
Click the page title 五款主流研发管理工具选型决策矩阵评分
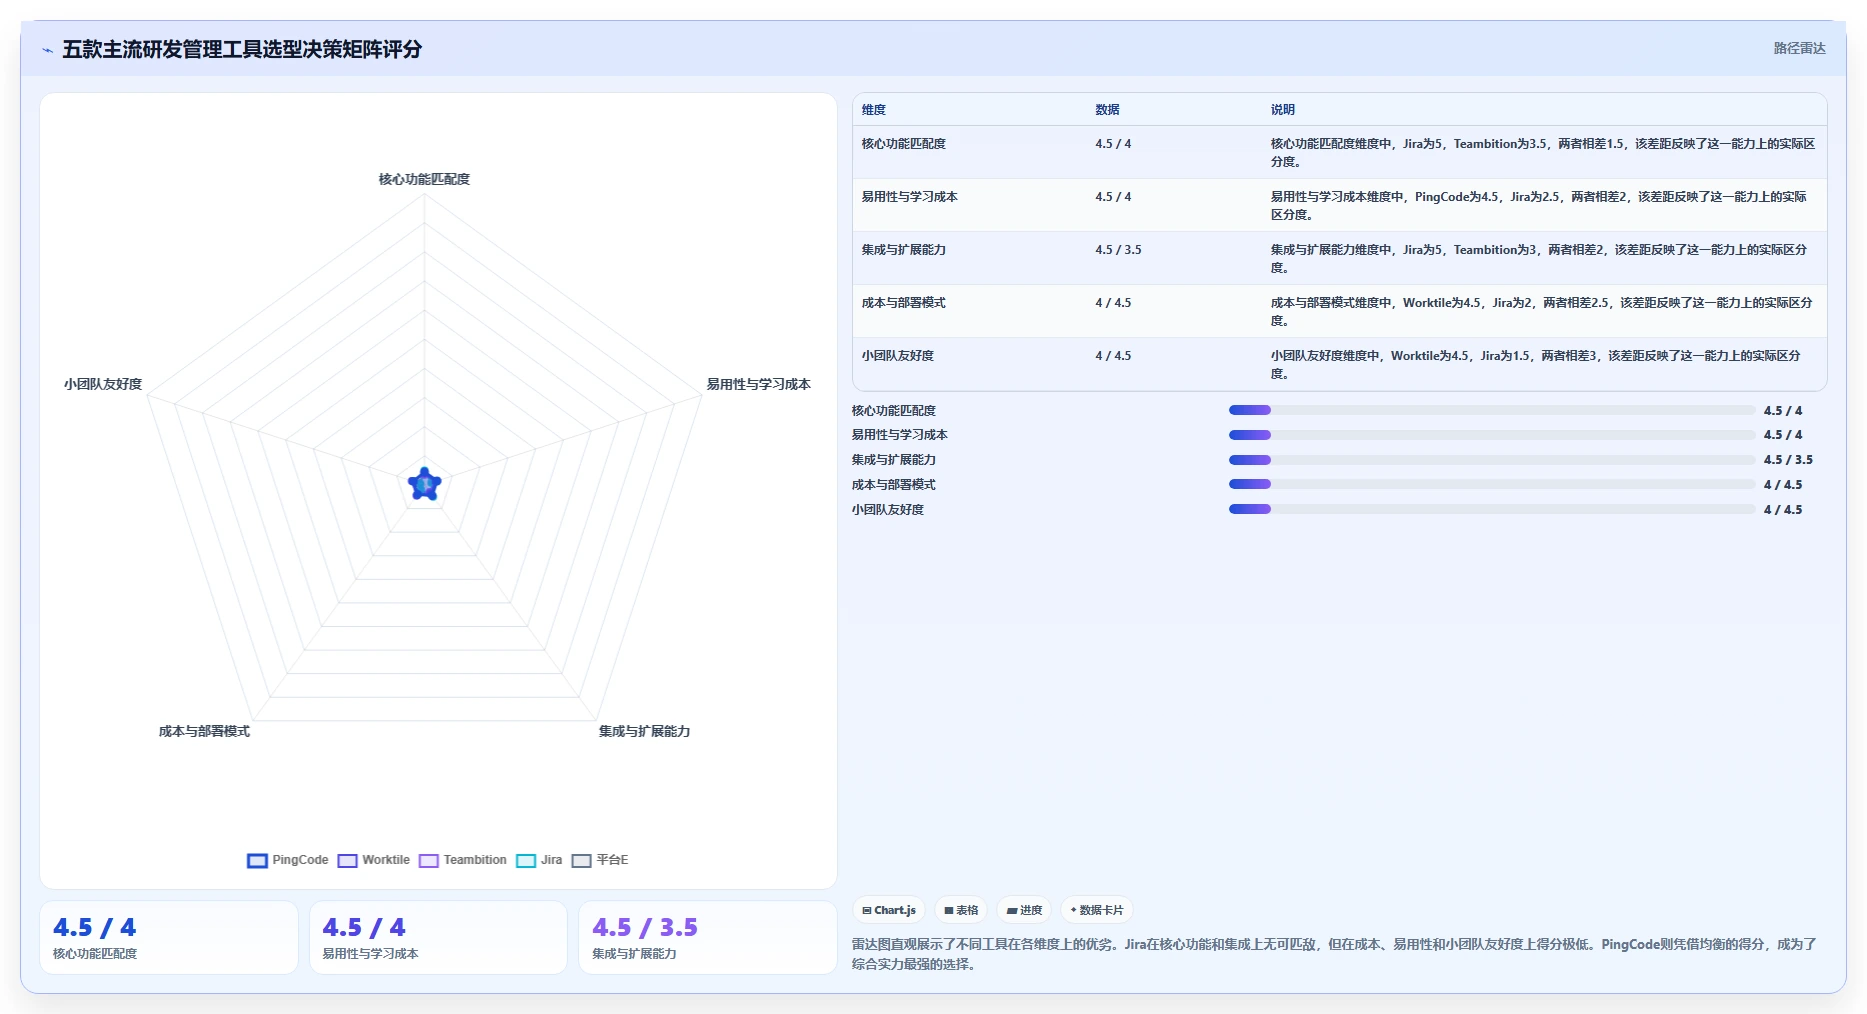click(x=242, y=49)
